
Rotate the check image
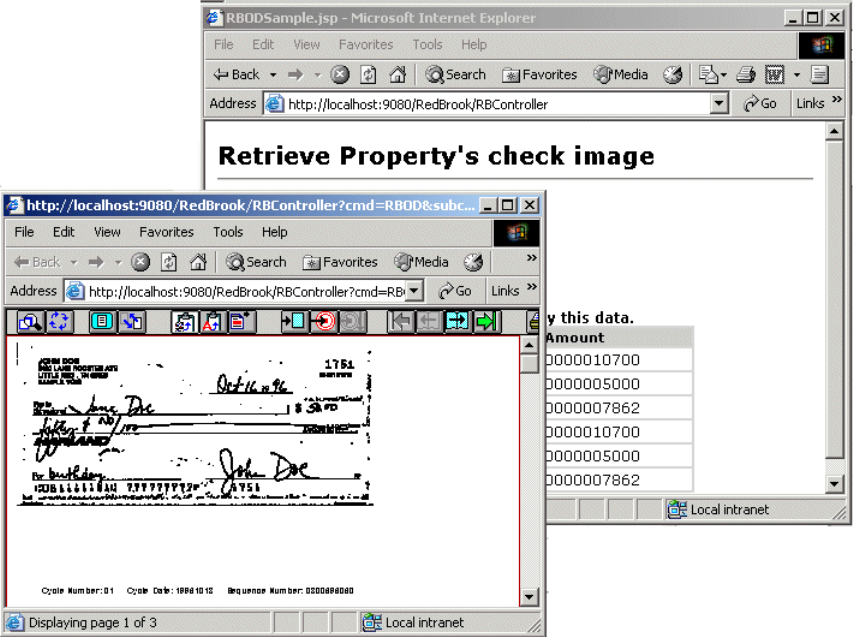point(57,320)
